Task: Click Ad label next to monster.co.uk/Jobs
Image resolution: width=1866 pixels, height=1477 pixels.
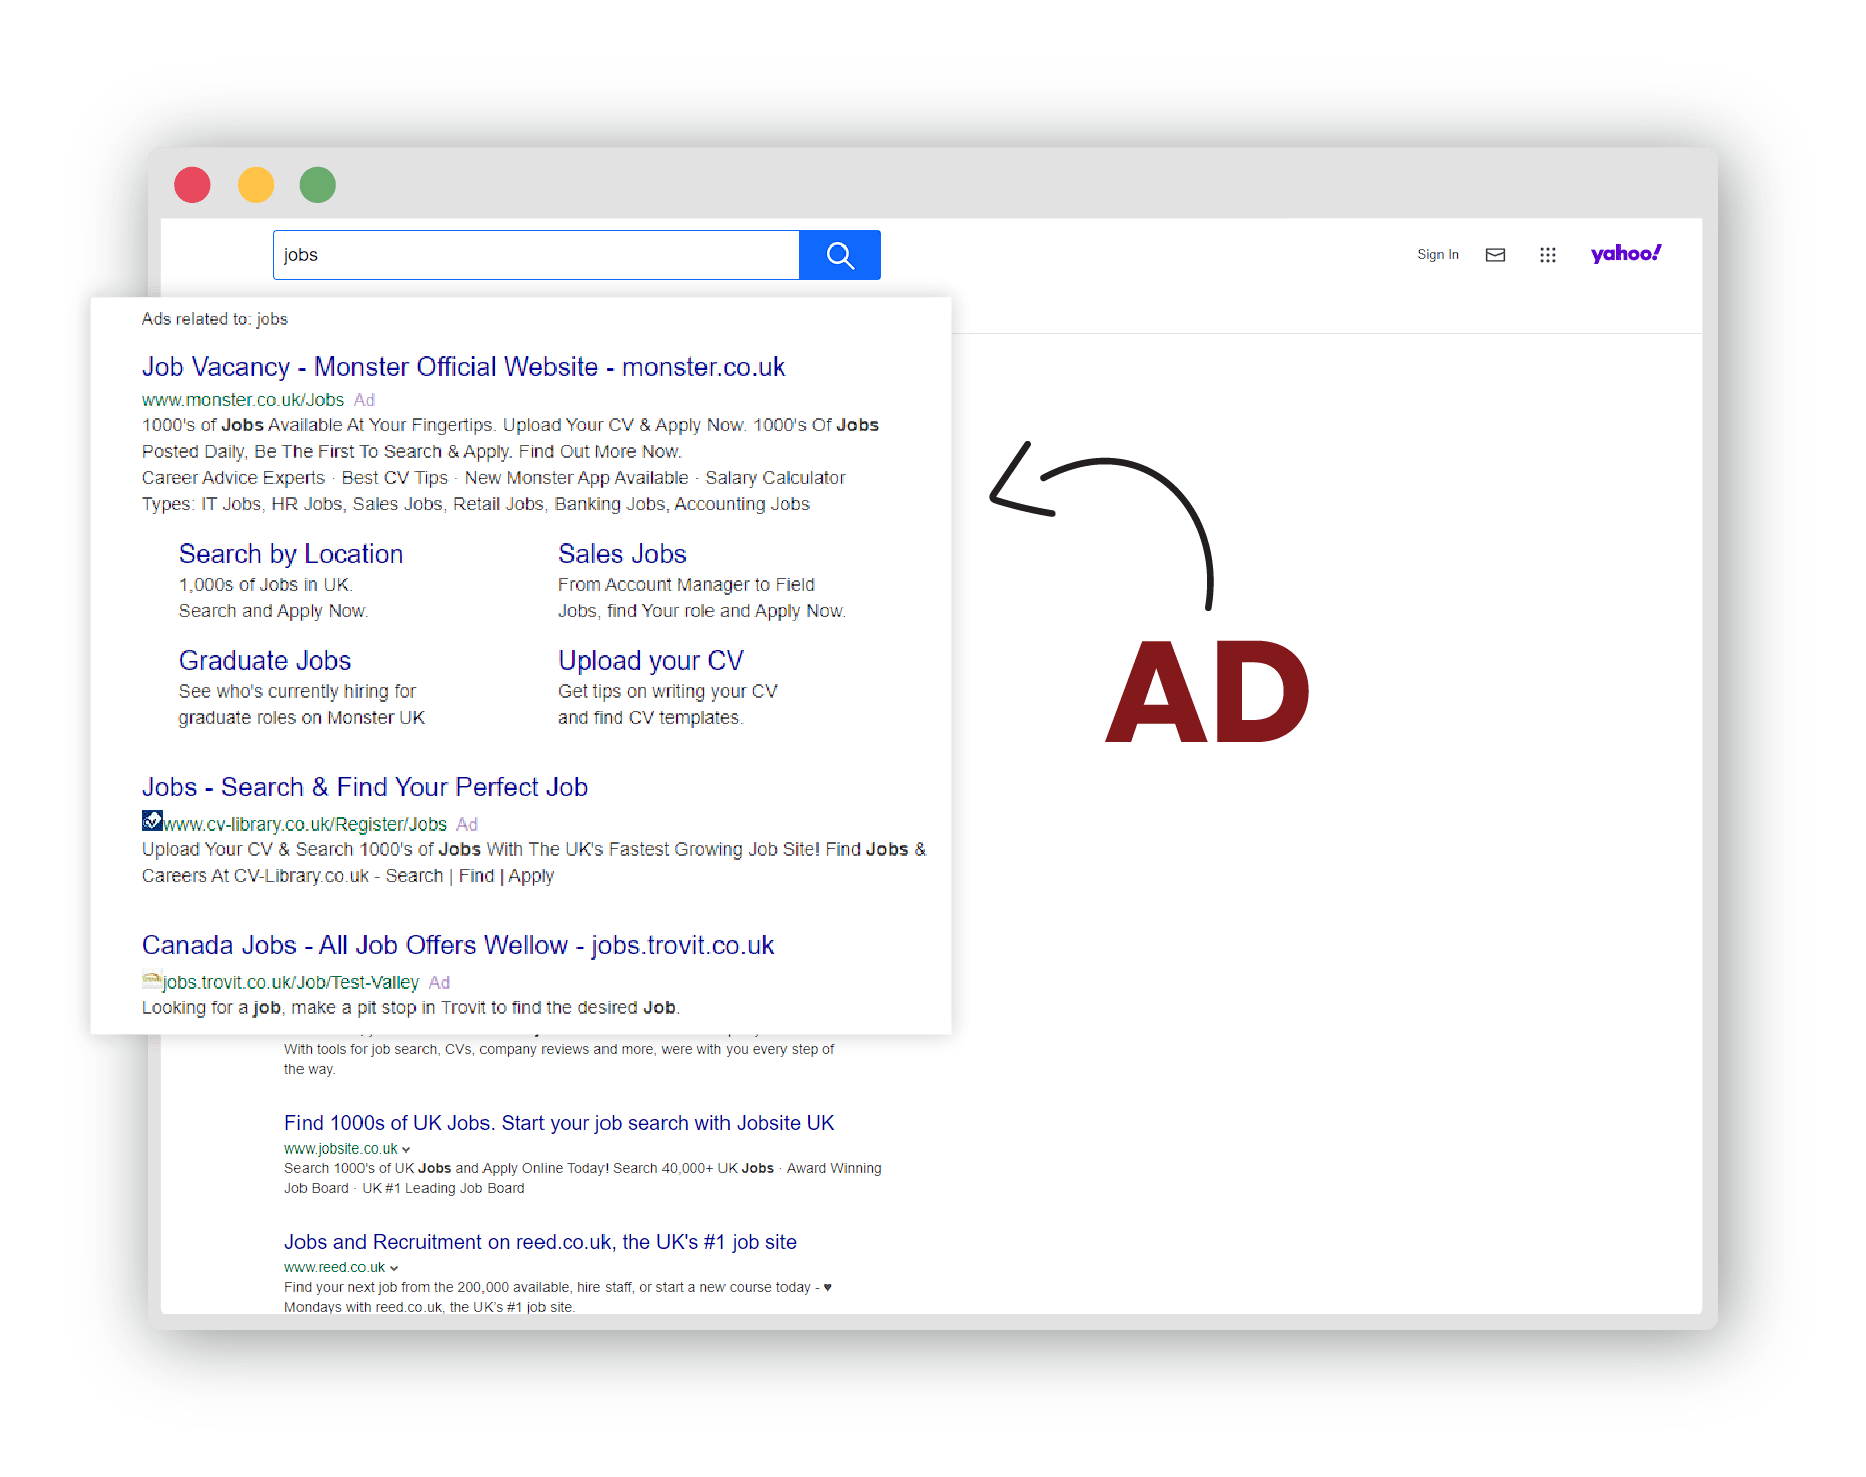Action: 364,400
